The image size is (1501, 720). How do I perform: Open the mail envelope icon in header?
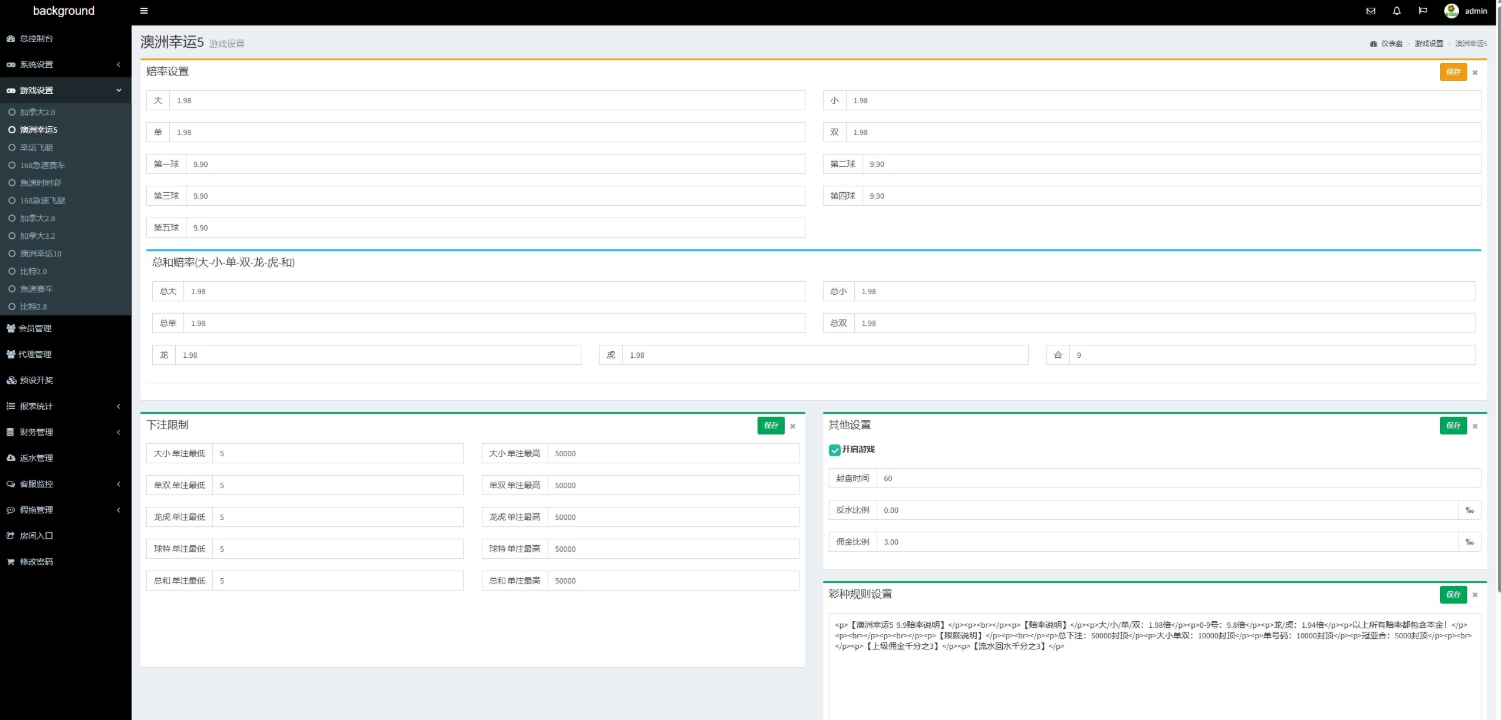(1370, 11)
